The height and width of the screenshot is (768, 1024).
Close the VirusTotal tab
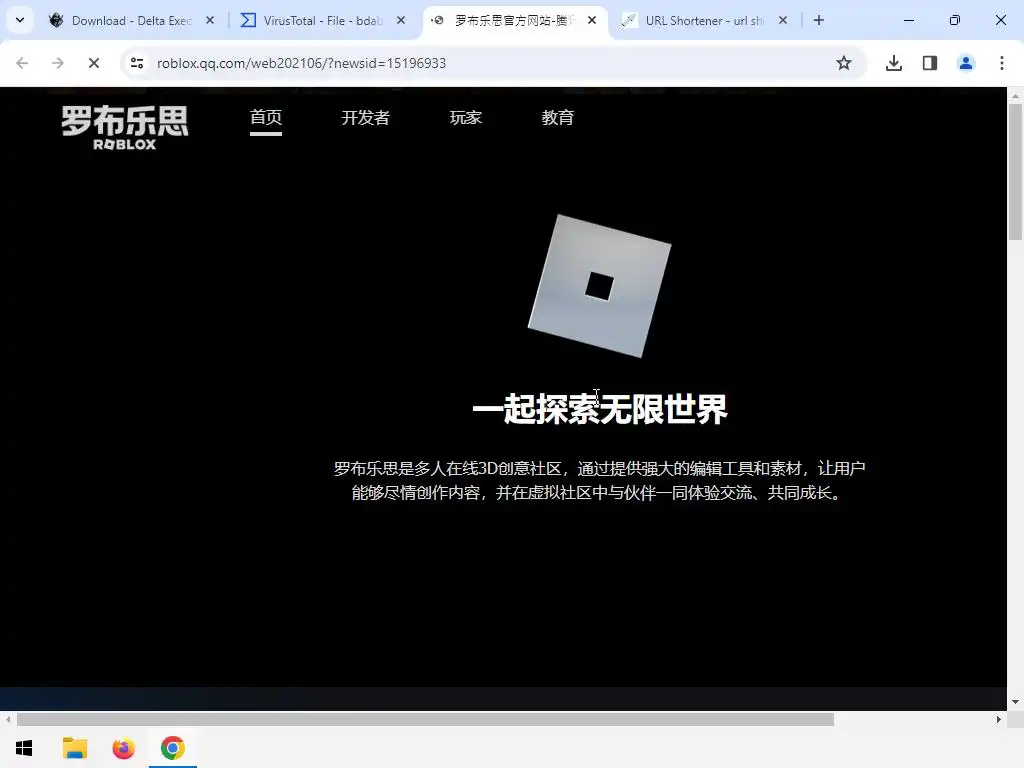[401, 20]
